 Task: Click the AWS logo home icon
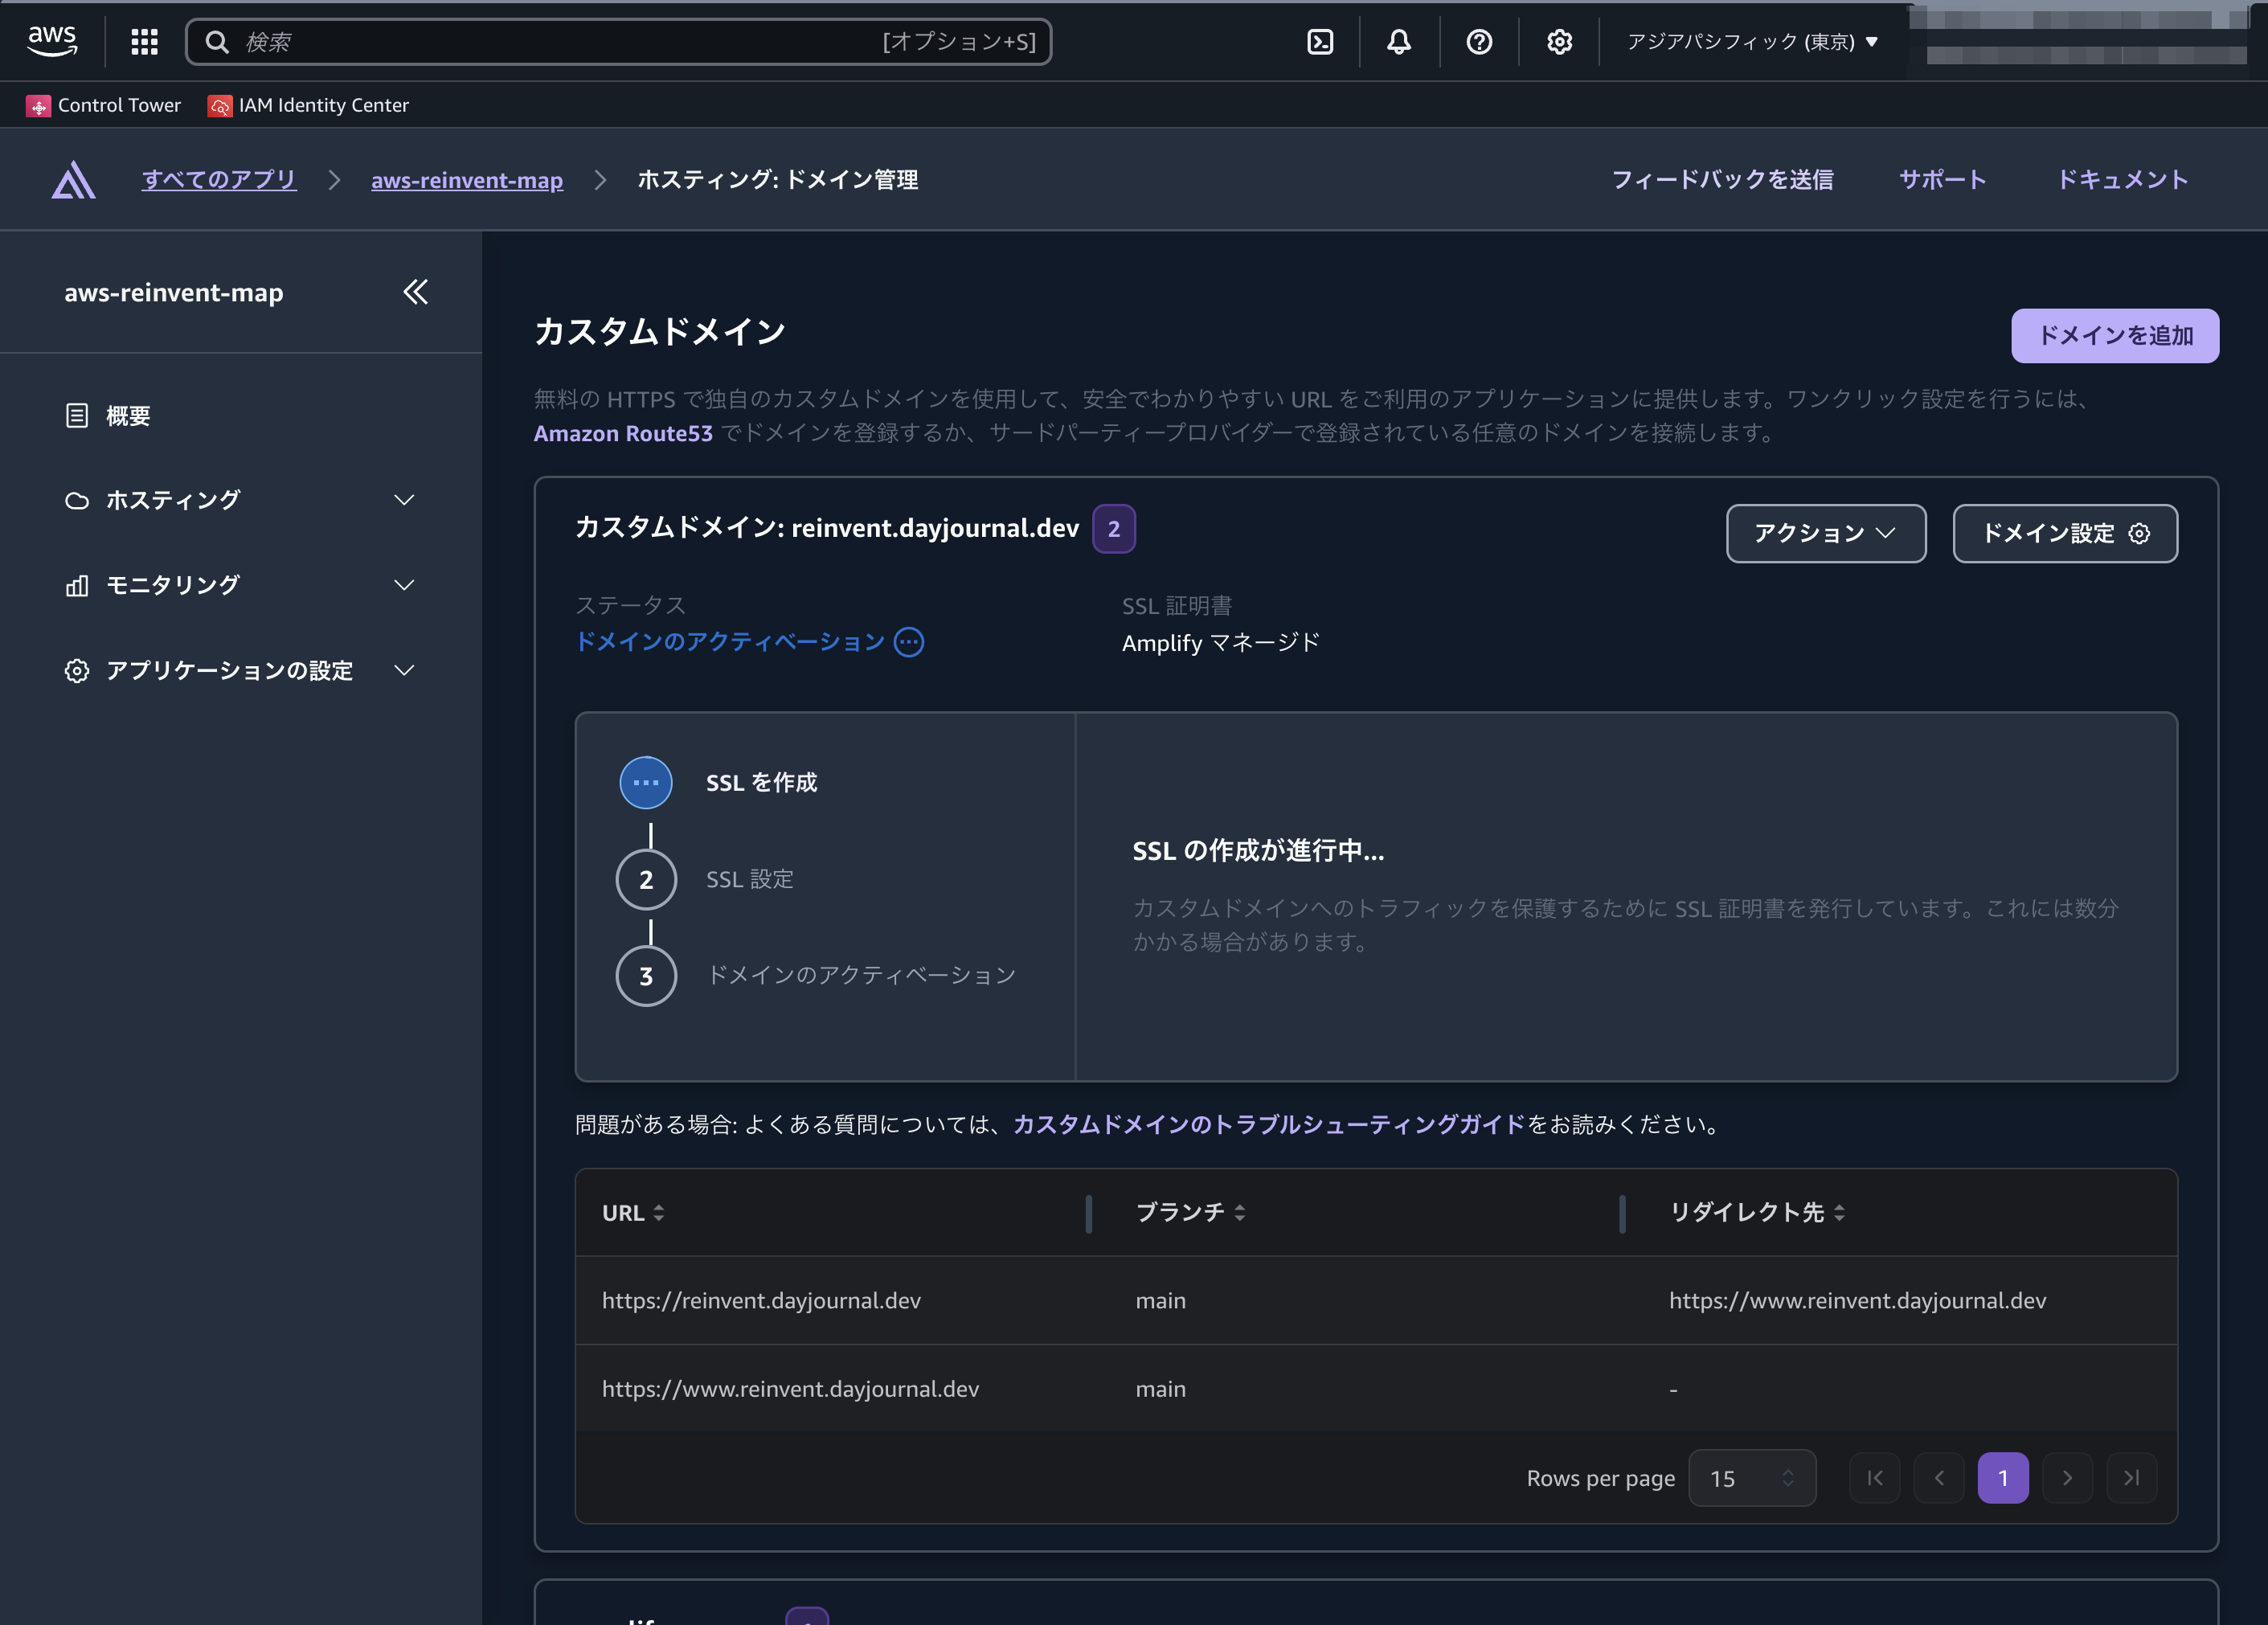[52, 41]
